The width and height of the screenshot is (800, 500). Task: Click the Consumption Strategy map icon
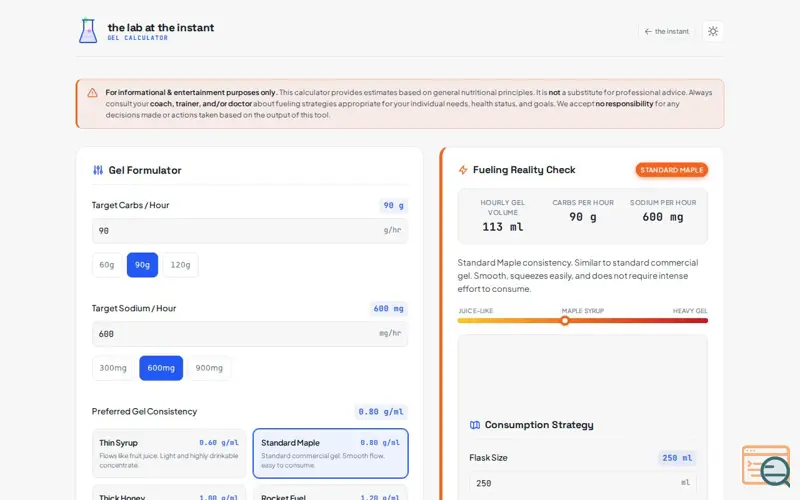[474, 425]
